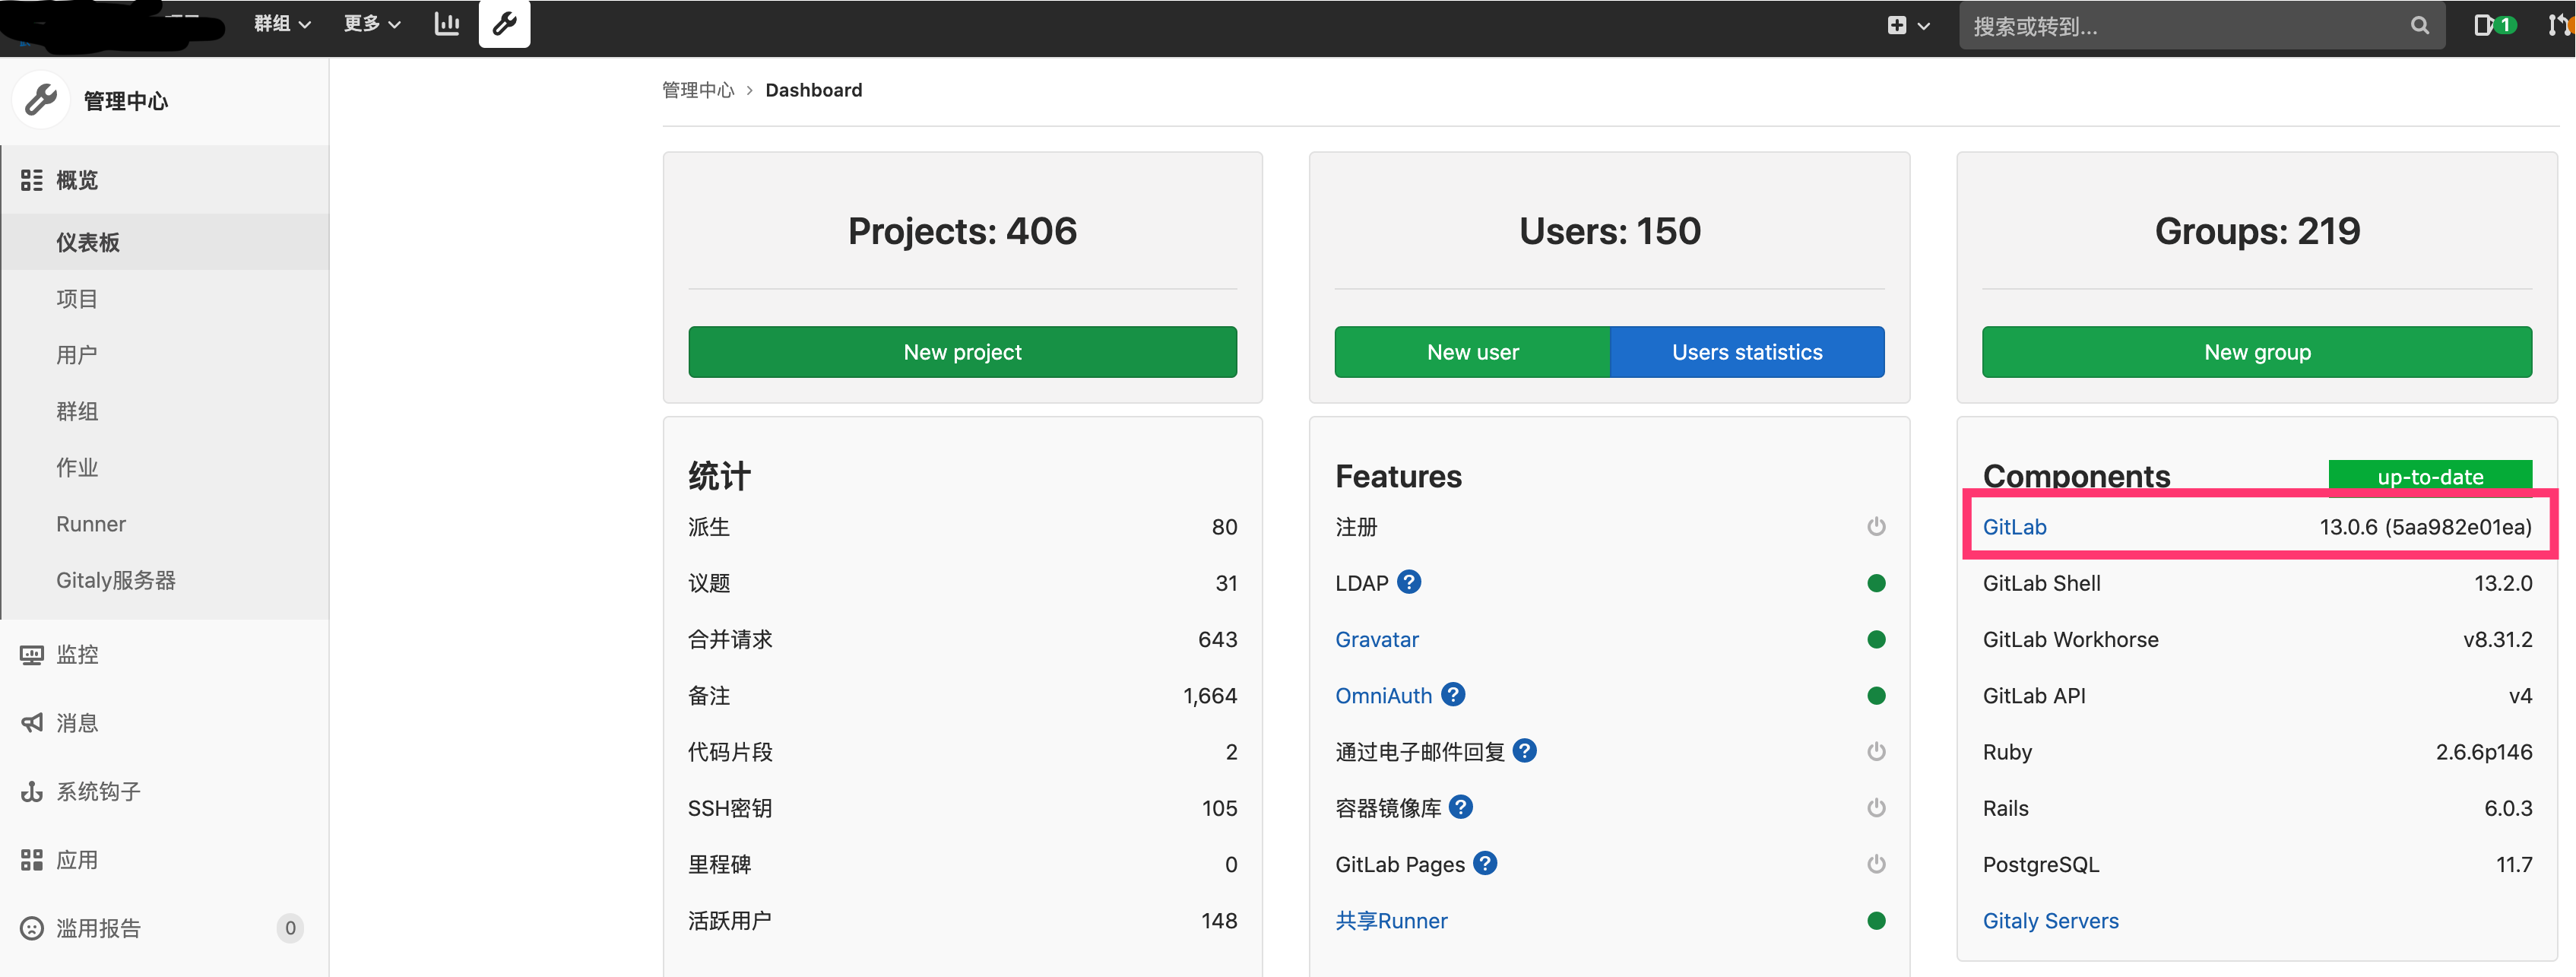
Task: Click the messages megaphone icon
Action: [31, 723]
